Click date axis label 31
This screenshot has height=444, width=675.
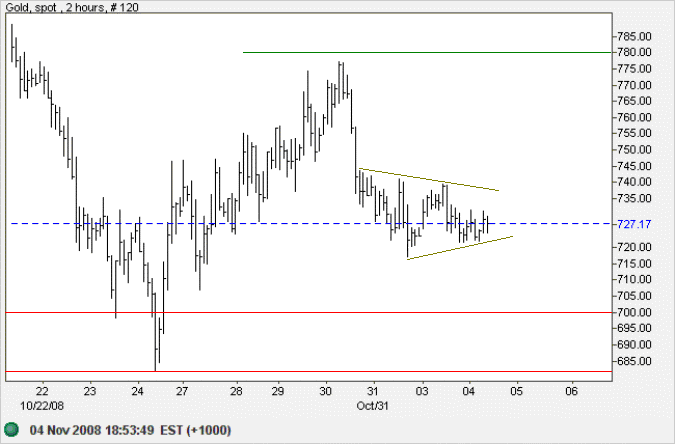coord(373,391)
